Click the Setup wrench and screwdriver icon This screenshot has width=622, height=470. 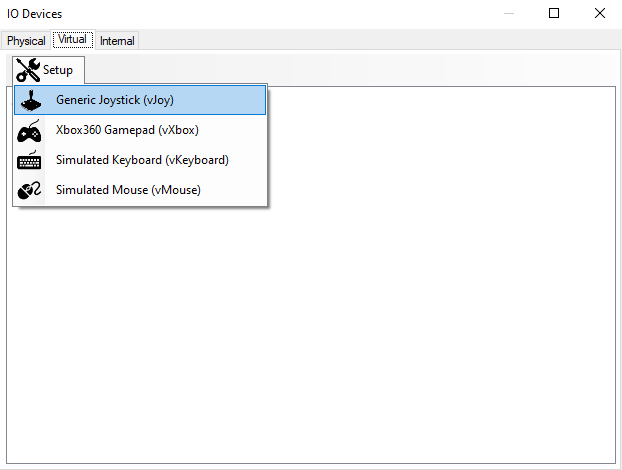28,70
